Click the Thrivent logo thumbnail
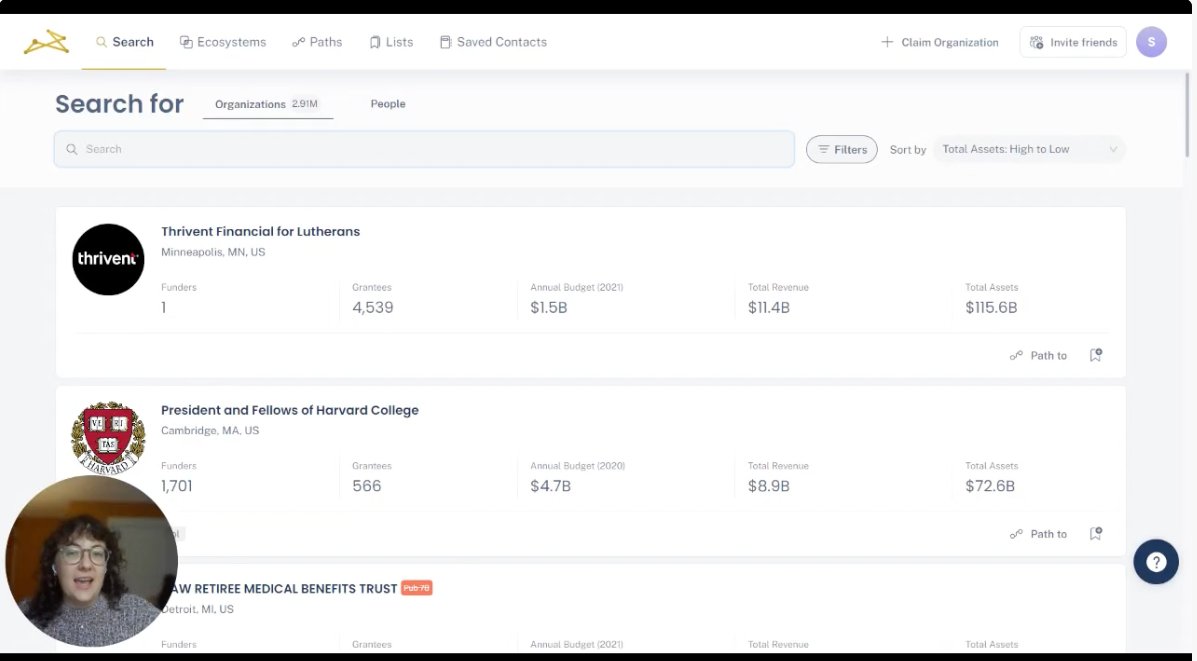 point(108,260)
